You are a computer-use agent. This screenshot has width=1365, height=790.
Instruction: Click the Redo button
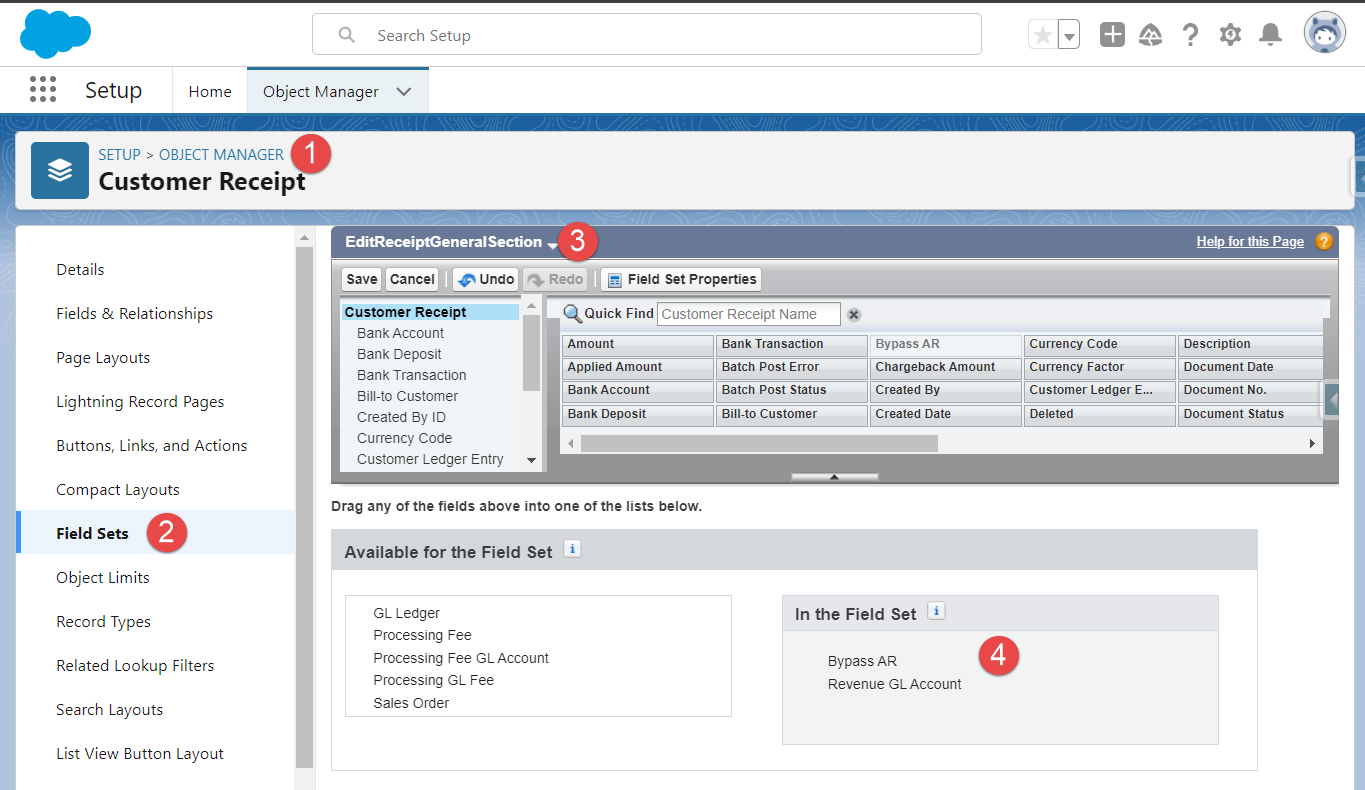[x=556, y=279]
